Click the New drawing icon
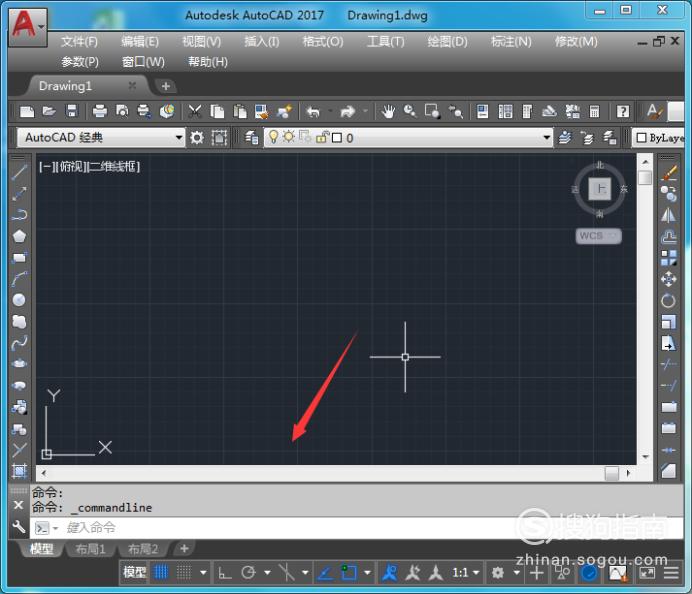Screen dimensions: 692x594 pos(27,111)
